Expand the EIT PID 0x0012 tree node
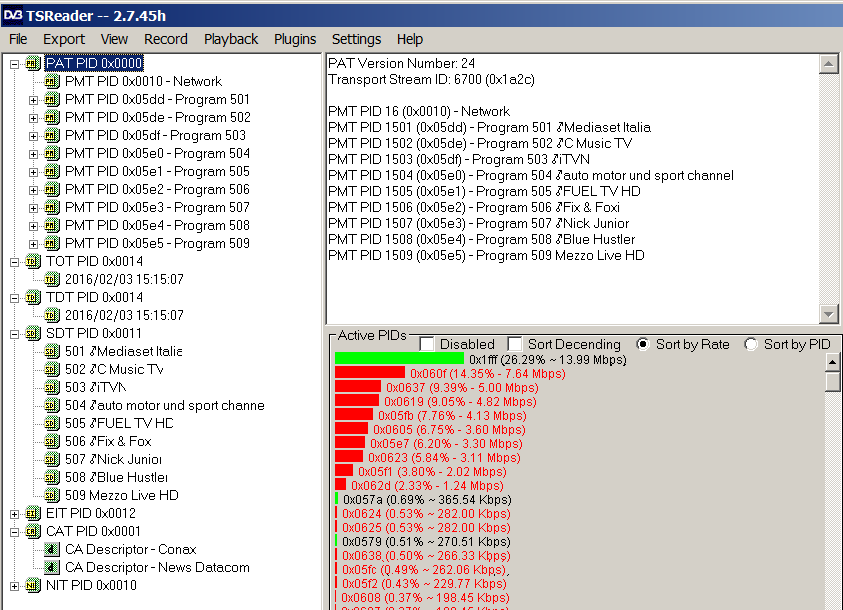The image size is (843, 610). pos(14,513)
